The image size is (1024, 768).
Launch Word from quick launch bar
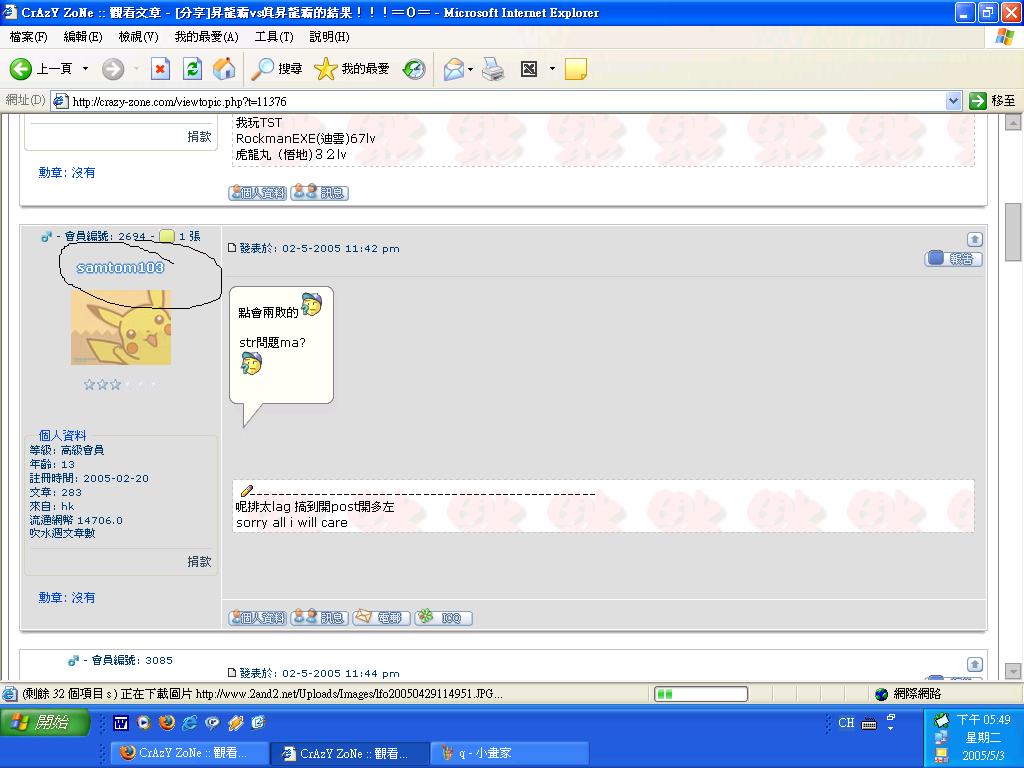pyautogui.click(x=121, y=722)
